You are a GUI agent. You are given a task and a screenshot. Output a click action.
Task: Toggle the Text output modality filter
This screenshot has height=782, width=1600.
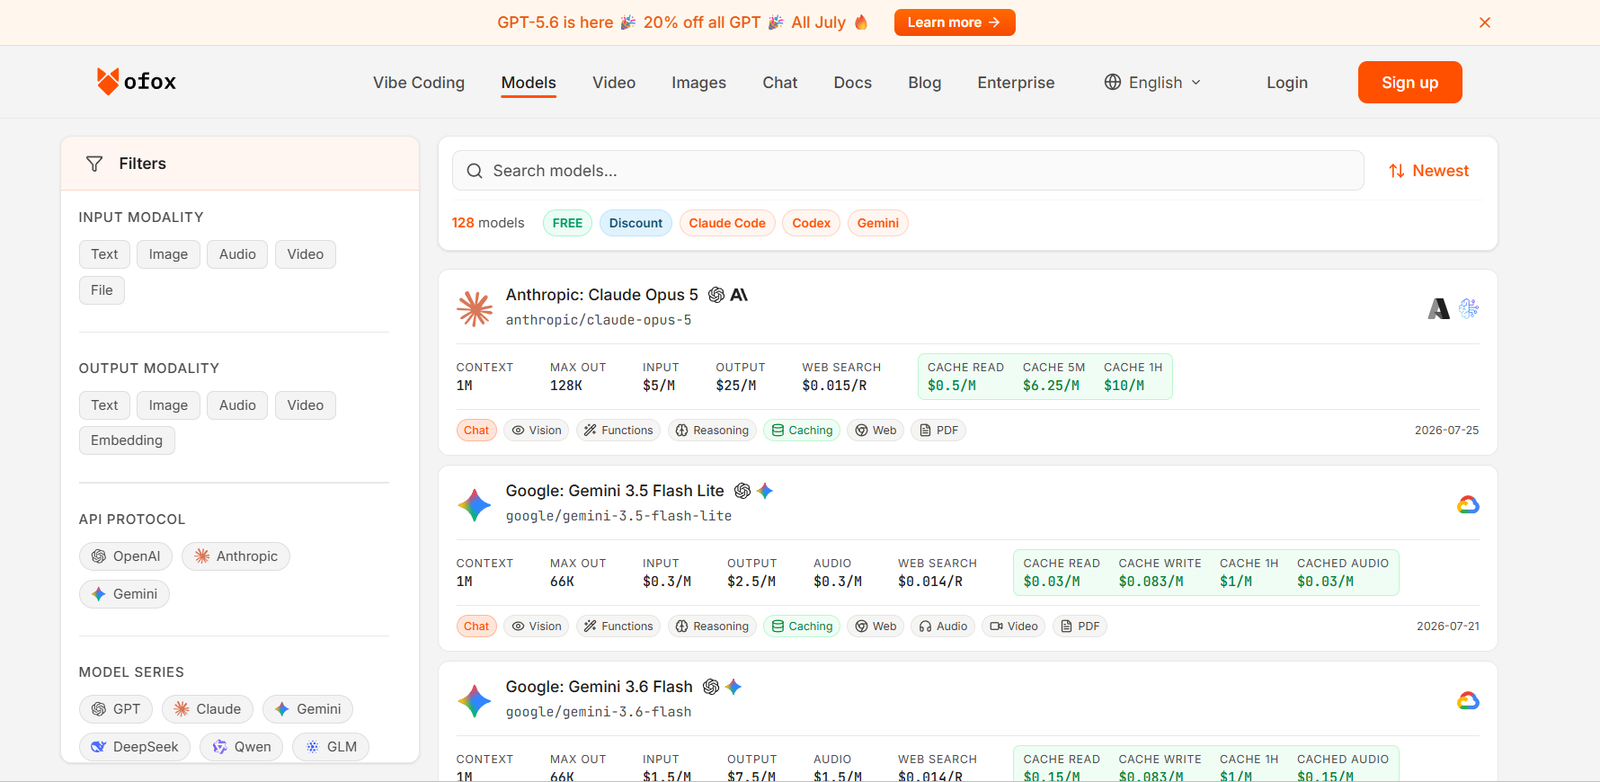(104, 405)
